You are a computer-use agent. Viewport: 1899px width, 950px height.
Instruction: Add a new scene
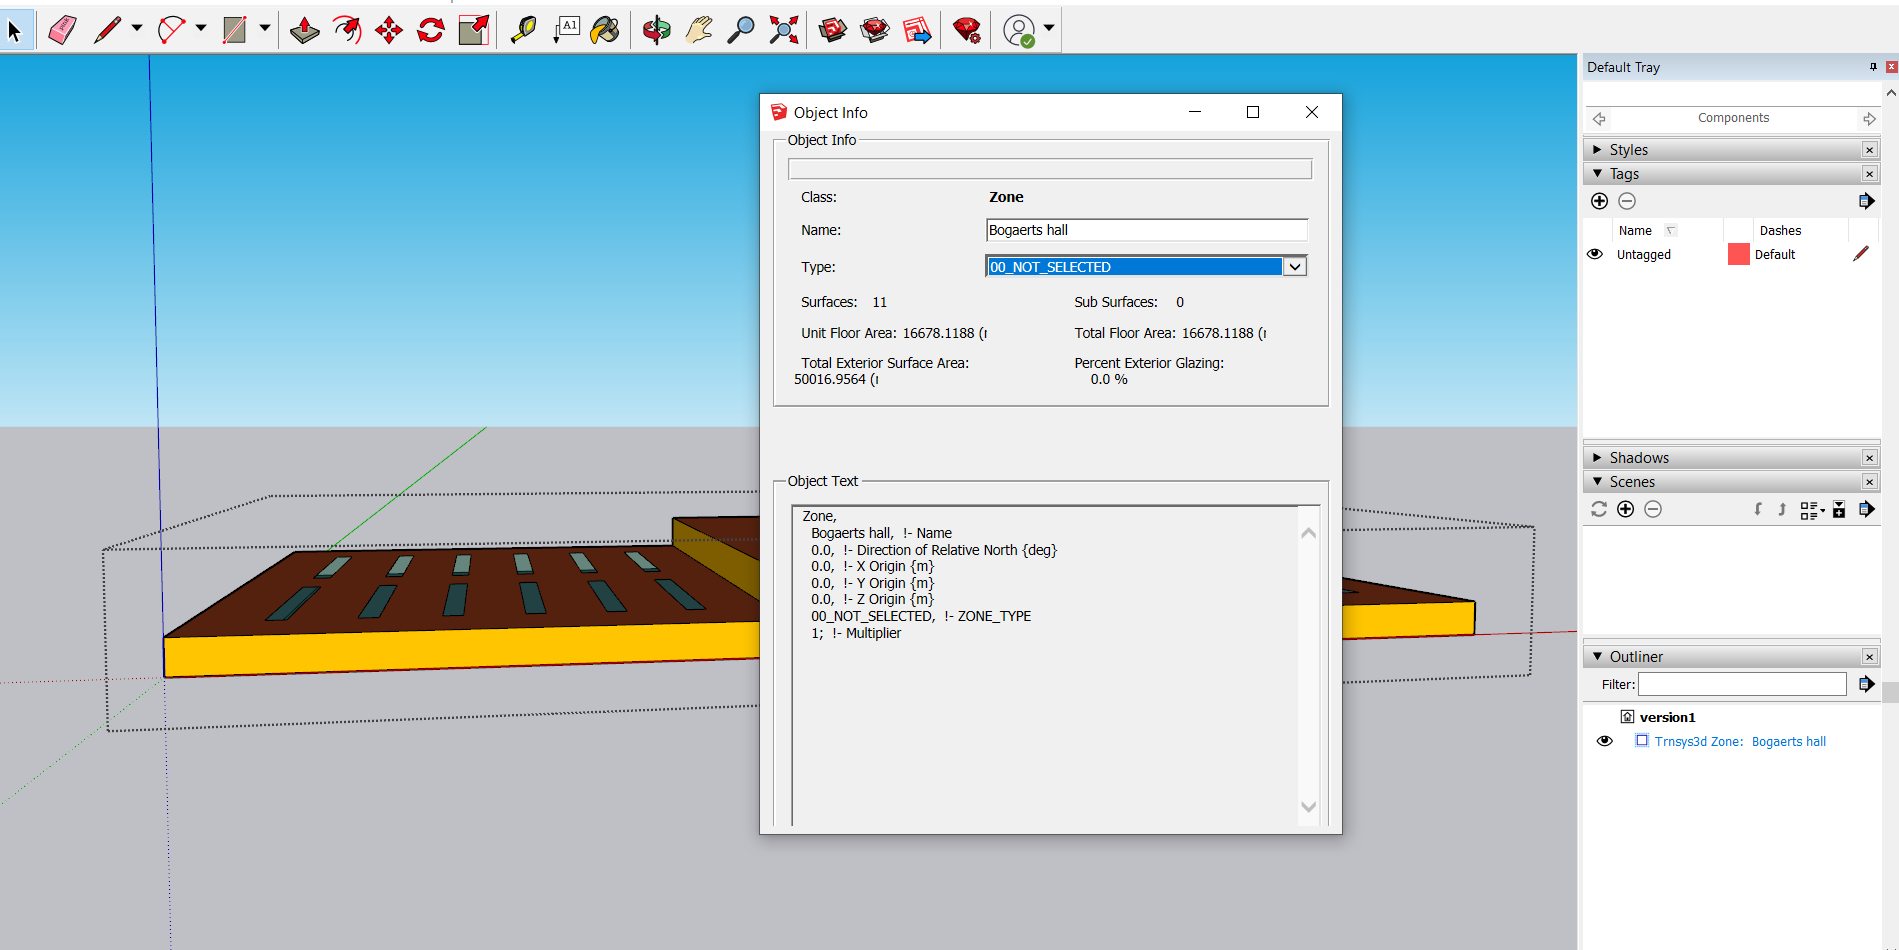1626,509
